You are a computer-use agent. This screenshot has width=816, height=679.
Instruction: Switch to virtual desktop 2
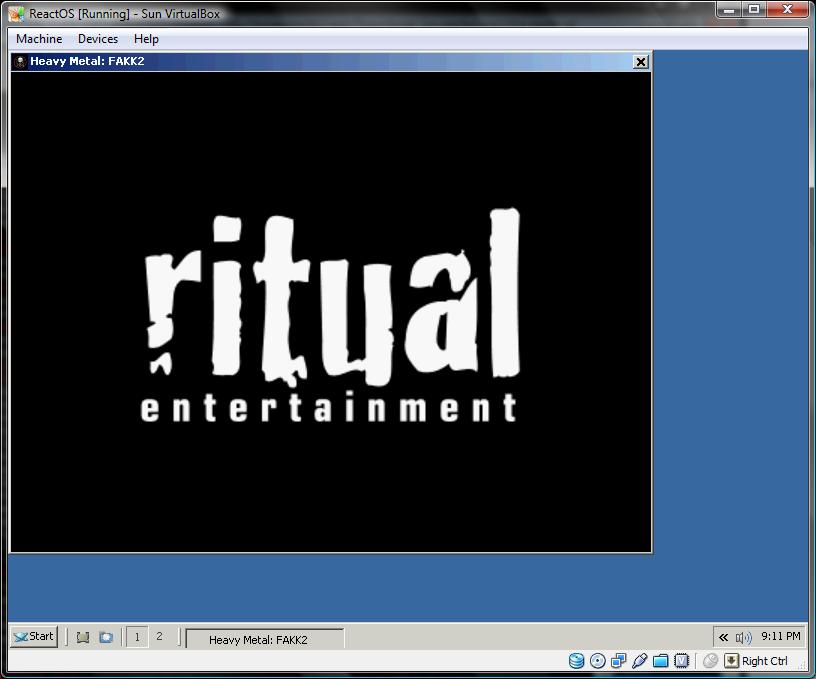click(159, 637)
